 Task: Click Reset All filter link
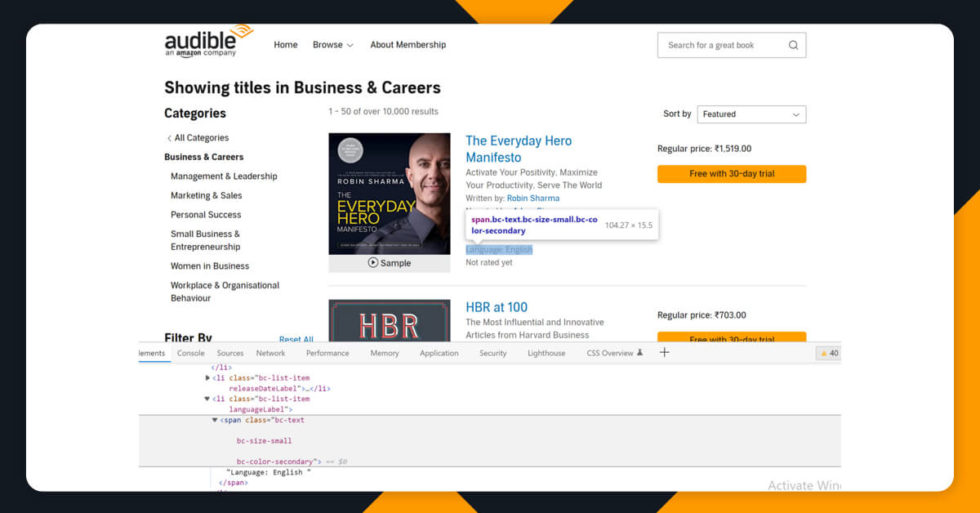pos(296,339)
